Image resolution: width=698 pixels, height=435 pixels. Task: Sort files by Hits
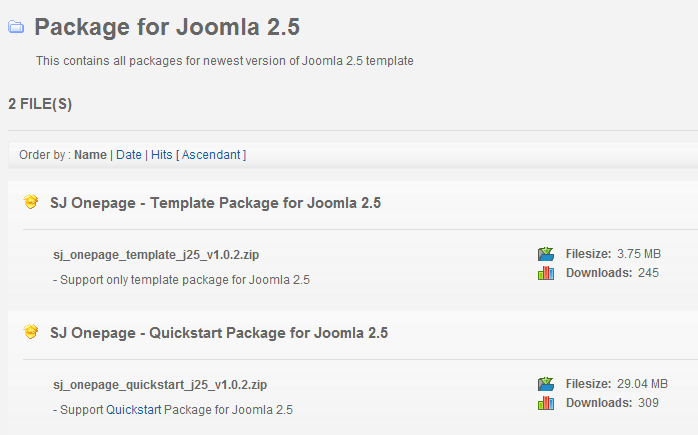(162, 154)
